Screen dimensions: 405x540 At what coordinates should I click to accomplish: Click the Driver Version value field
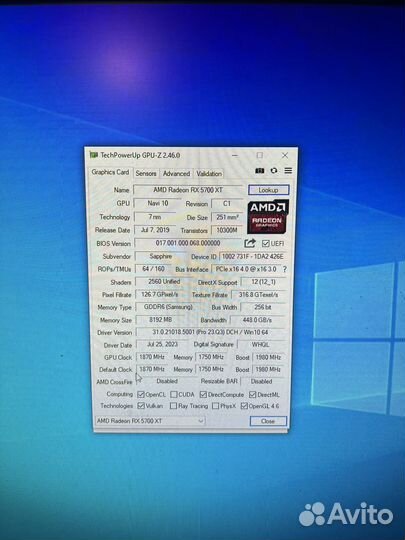(x=211, y=332)
